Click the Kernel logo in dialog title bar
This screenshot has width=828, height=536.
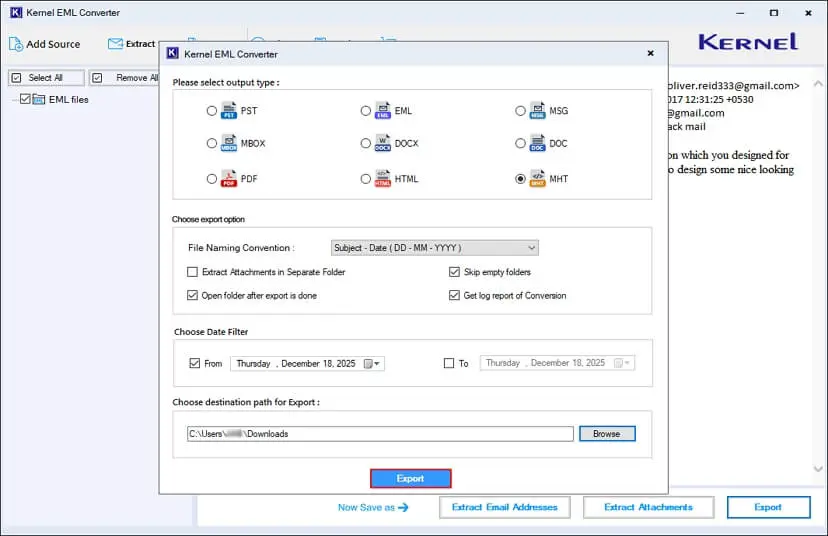(173, 53)
